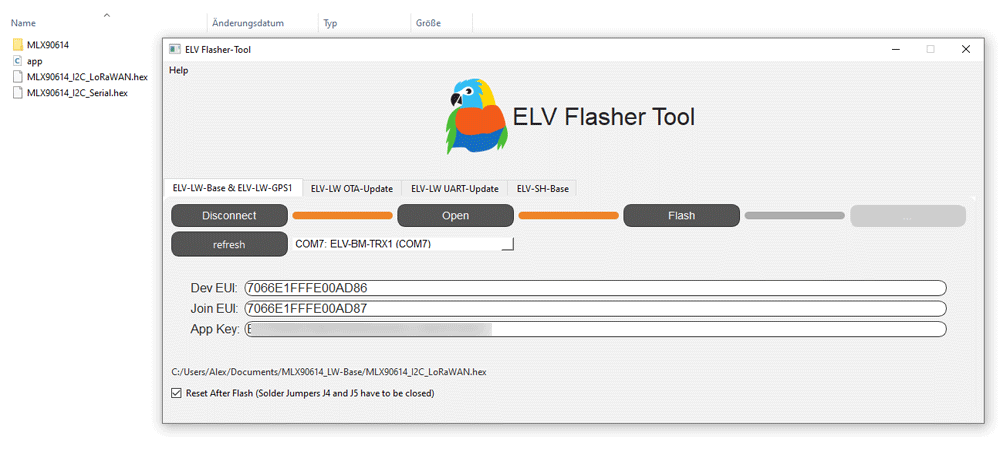Click the refresh button
1000x450 pixels.
[x=229, y=244]
